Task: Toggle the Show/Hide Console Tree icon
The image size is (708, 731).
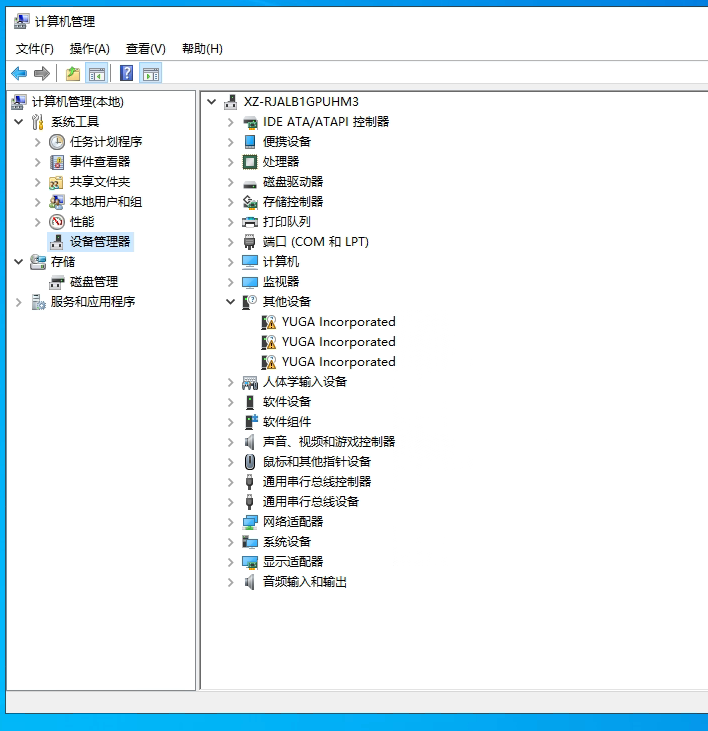Action: pos(97,73)
